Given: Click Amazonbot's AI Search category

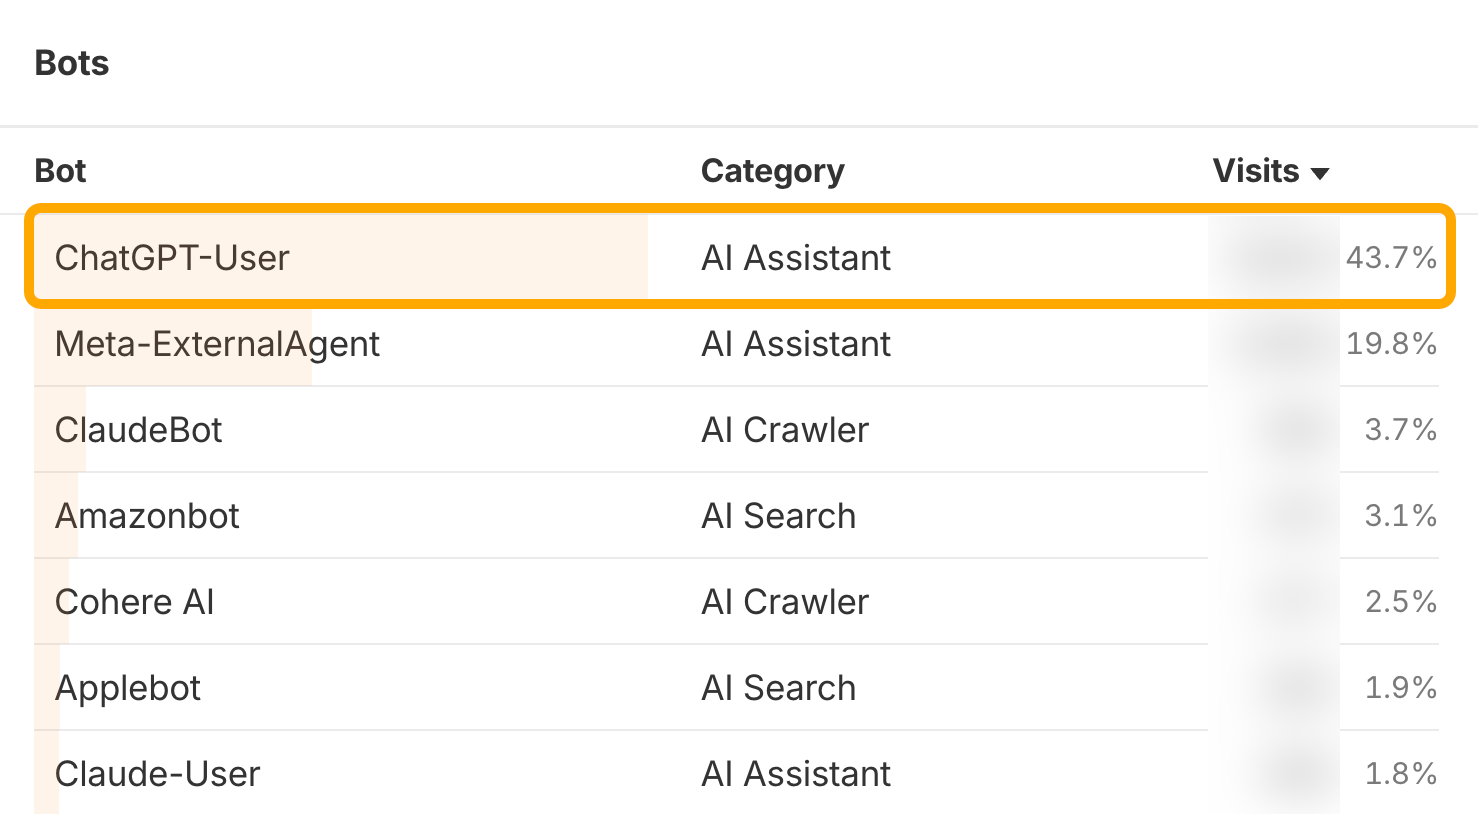Looking at the screenshot, I should click(778, 516).
